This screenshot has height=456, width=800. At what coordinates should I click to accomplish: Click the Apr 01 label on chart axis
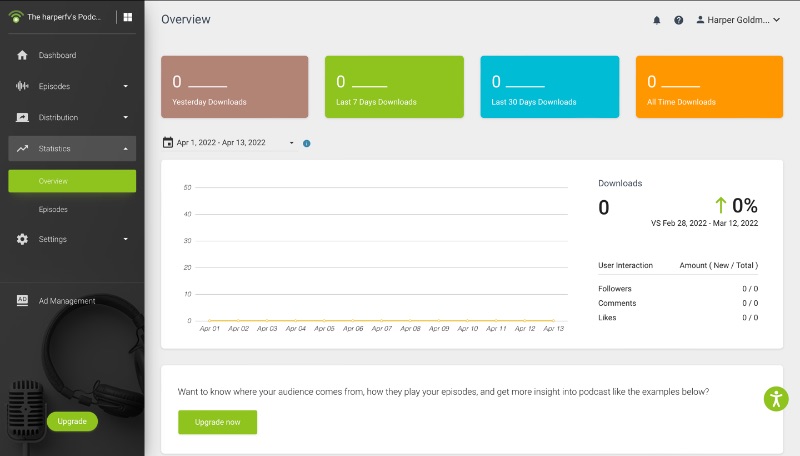tap(210, 328)
